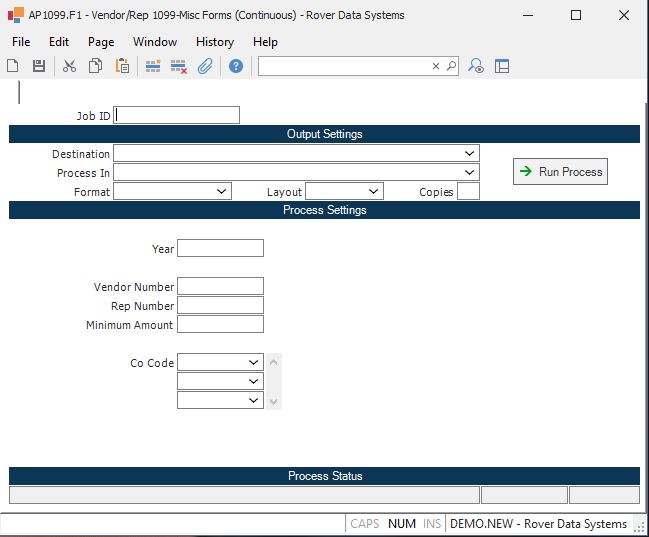Click the New record toolbar icon
This screenshot has height=537, width=649.
[13, 66]
